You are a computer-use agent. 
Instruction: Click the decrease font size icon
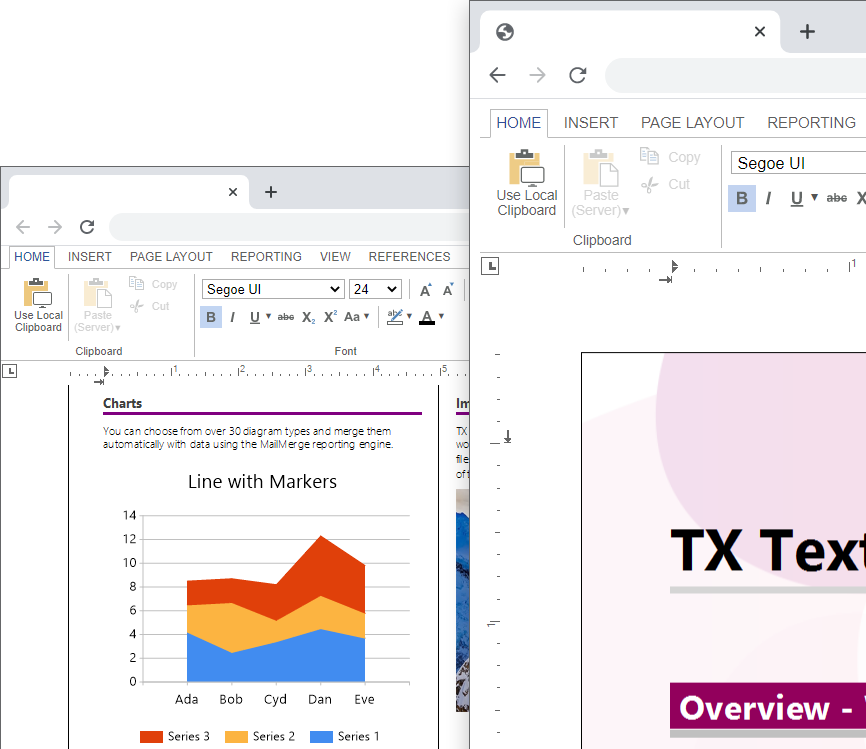449,290
